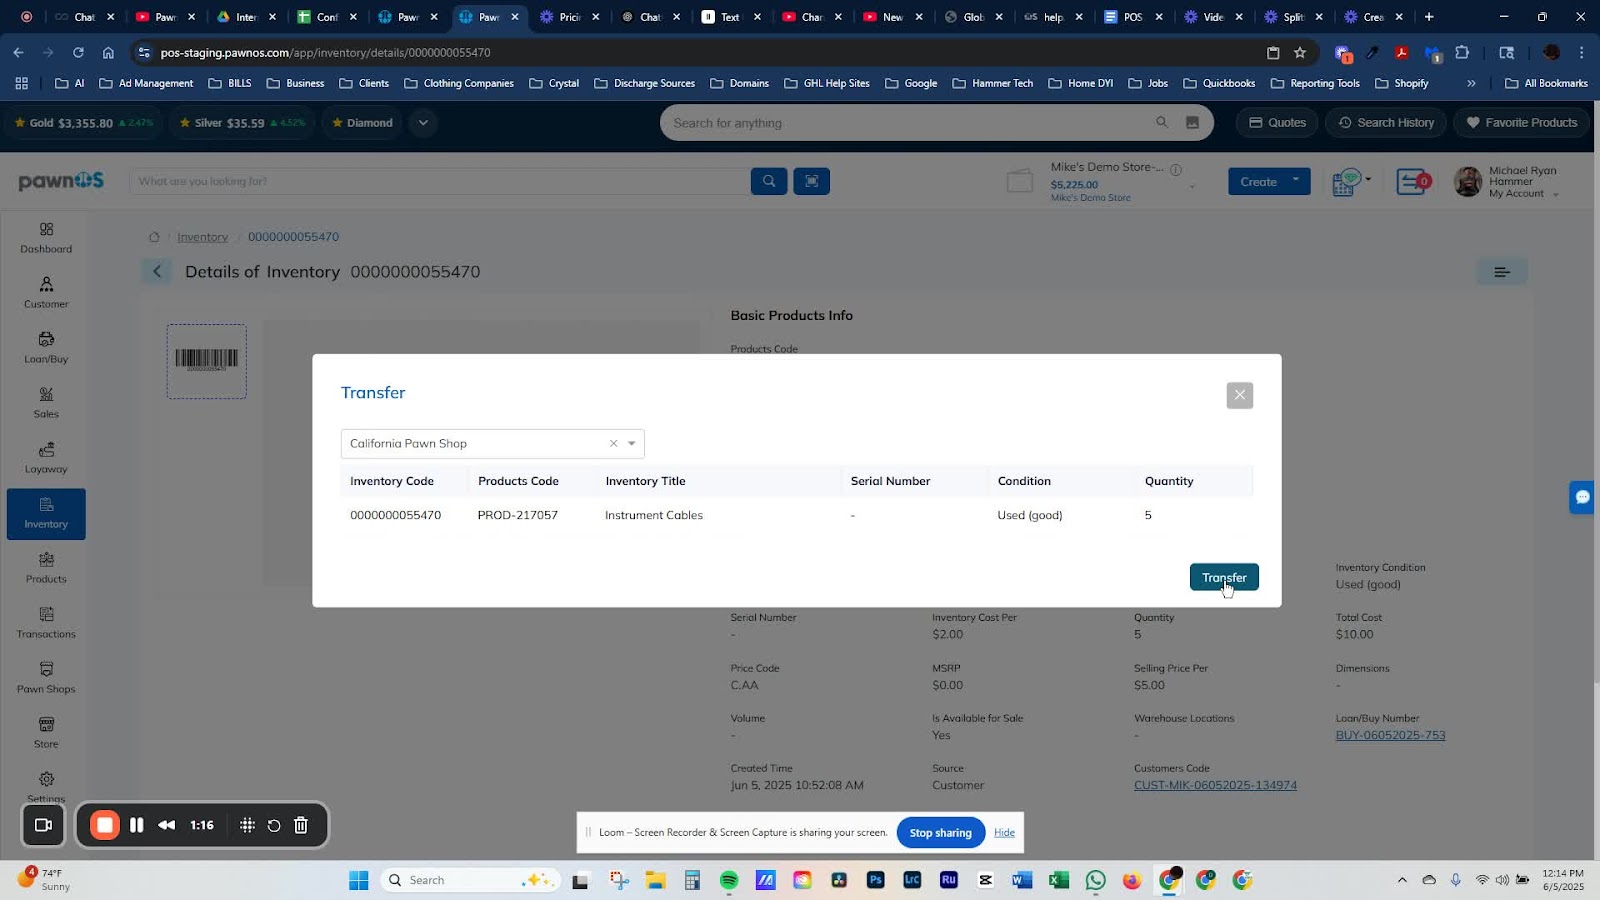
Task: Expand Mike's Demo Store selector
Action: [1192, 186]
